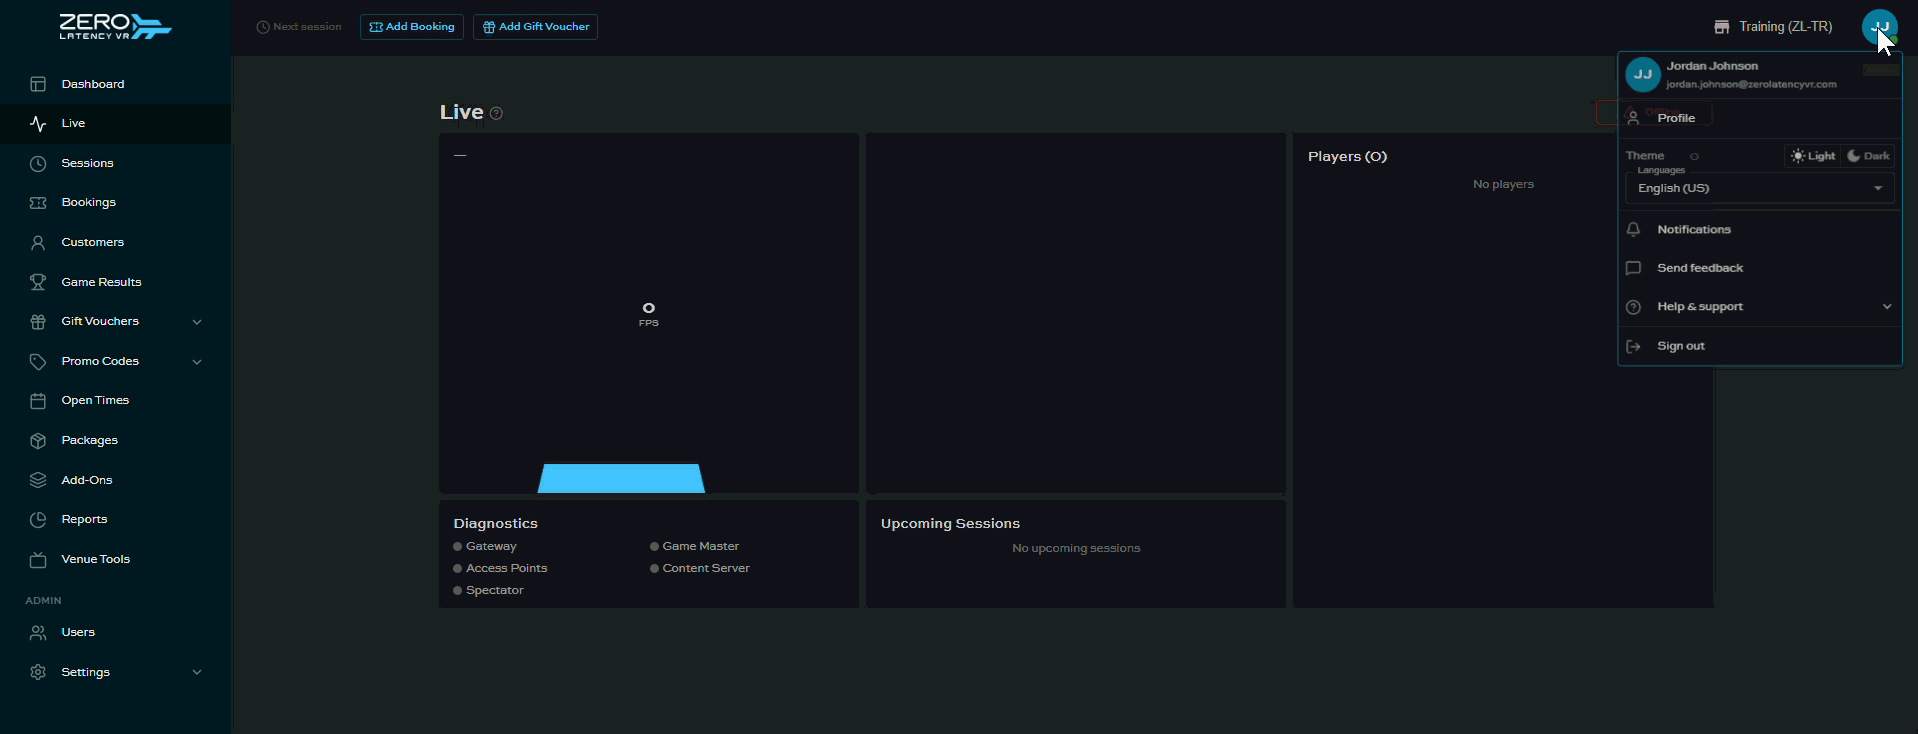Click the Open Times calendar icon

pos(38,401)
